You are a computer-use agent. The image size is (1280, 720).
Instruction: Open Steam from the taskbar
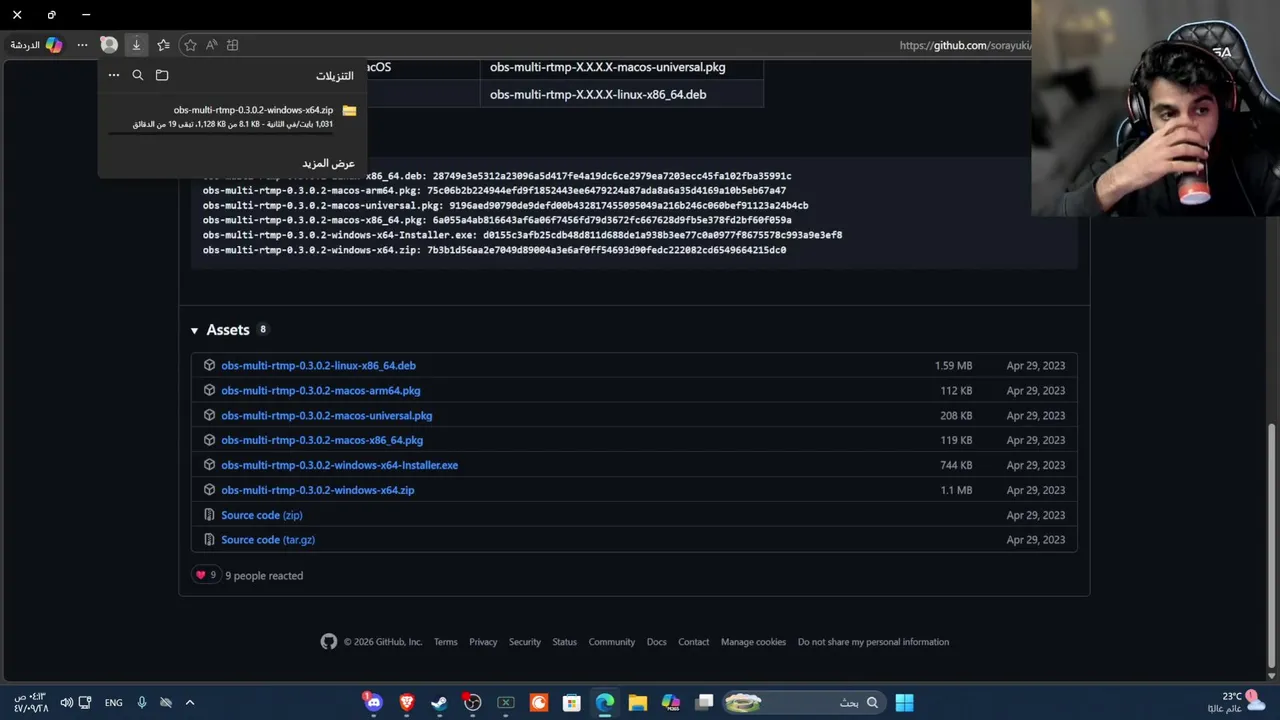click(439, 703)
